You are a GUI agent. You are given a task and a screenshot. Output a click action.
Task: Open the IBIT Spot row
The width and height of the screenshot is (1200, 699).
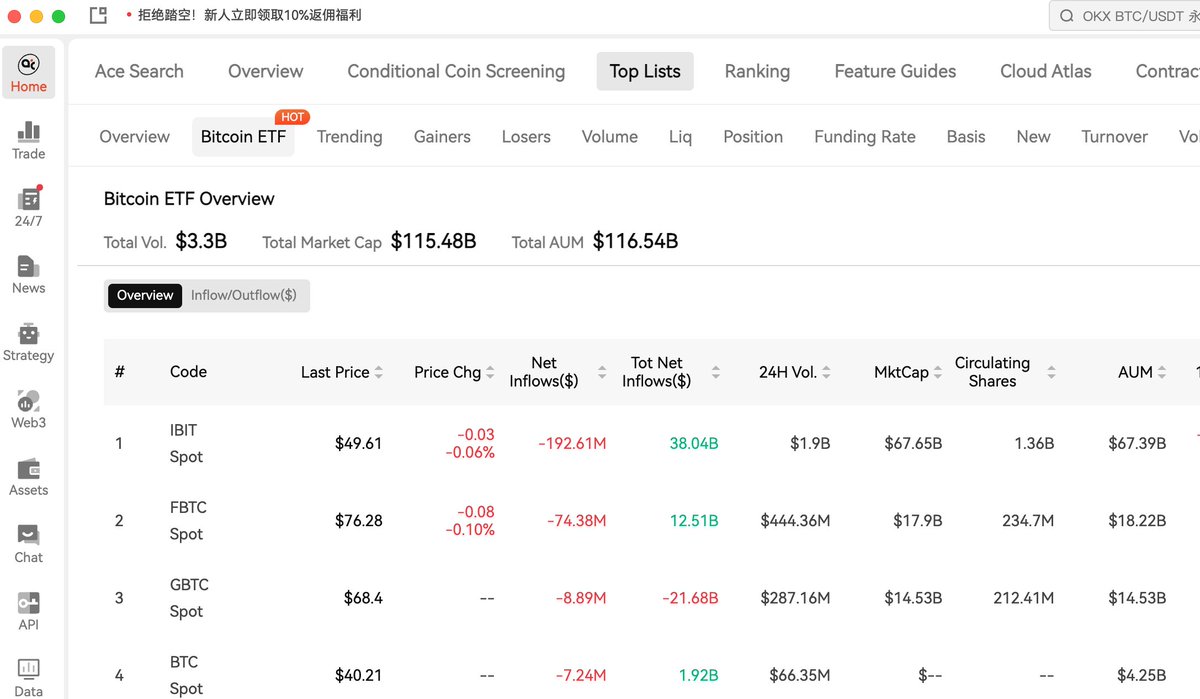pyautogui.click(x=652, y=443)
